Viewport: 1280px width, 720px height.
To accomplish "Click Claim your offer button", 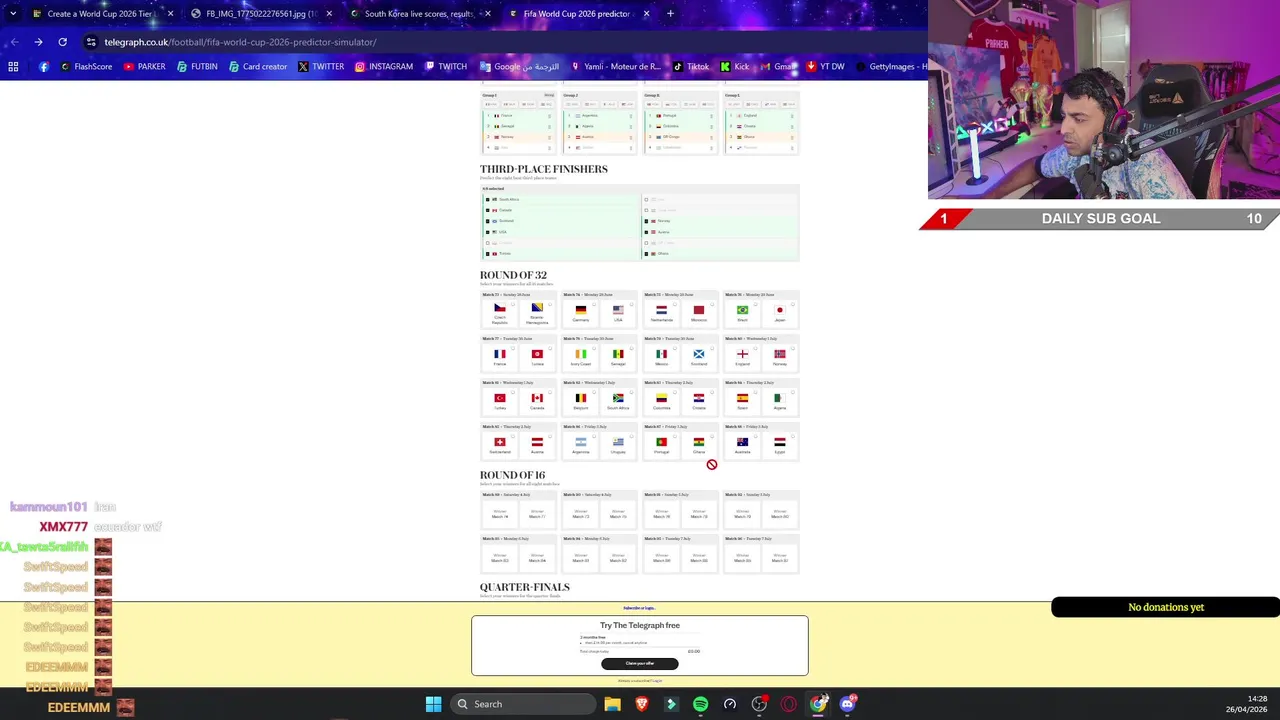I will click(640, 663).
